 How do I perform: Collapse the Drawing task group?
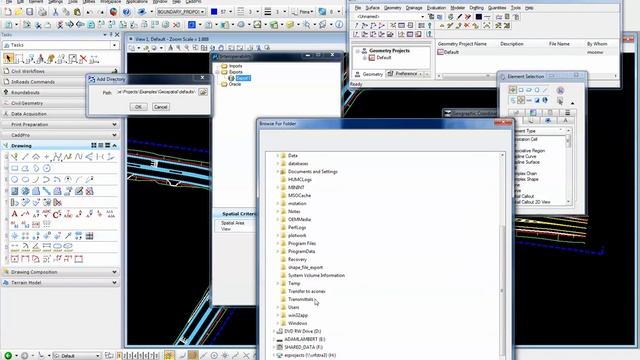pos(115,145)
